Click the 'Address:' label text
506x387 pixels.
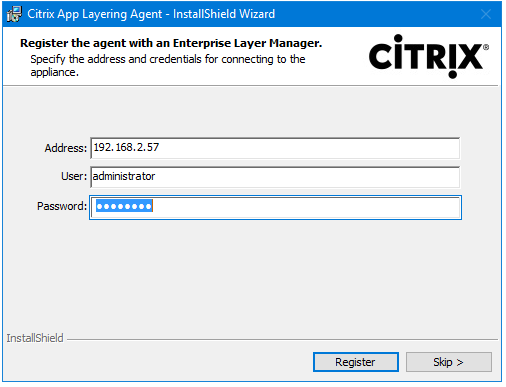pos(66,148)
